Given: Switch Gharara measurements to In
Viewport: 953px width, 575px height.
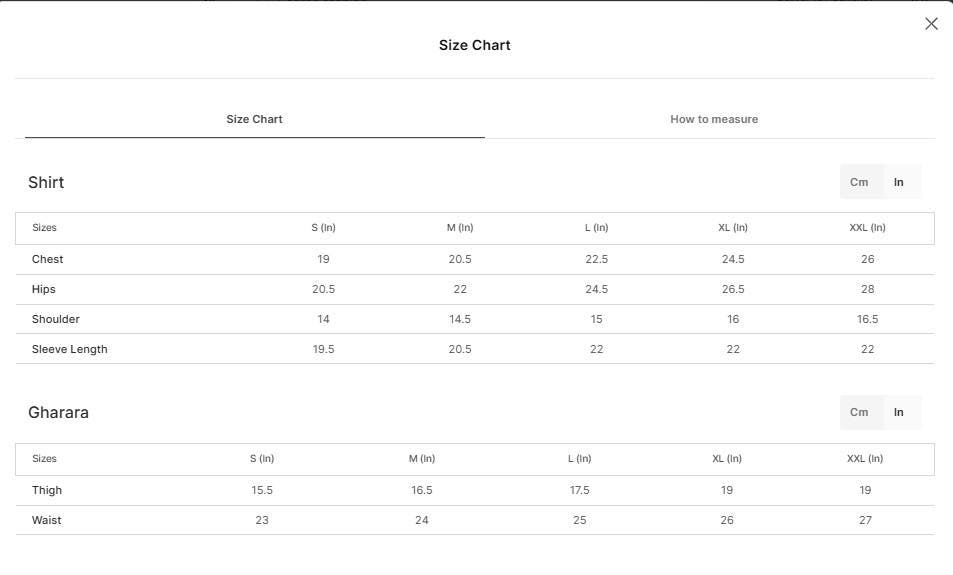Looking at the screenshot, I should coord(898,412).
